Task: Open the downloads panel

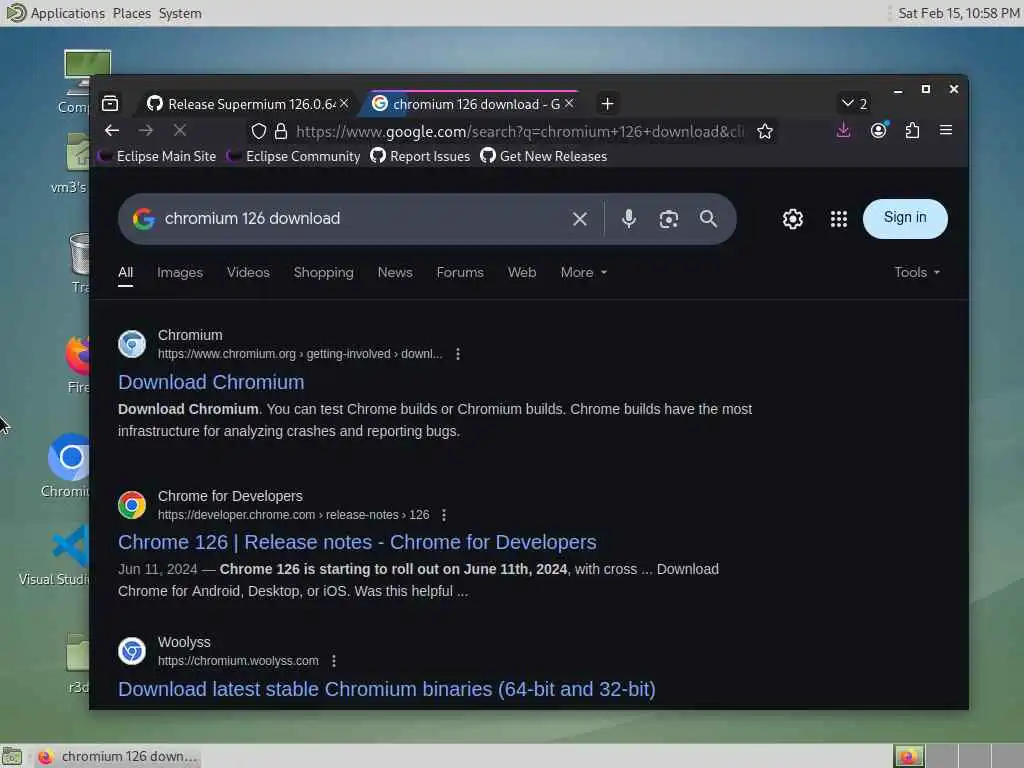Action: pos(843,130)
